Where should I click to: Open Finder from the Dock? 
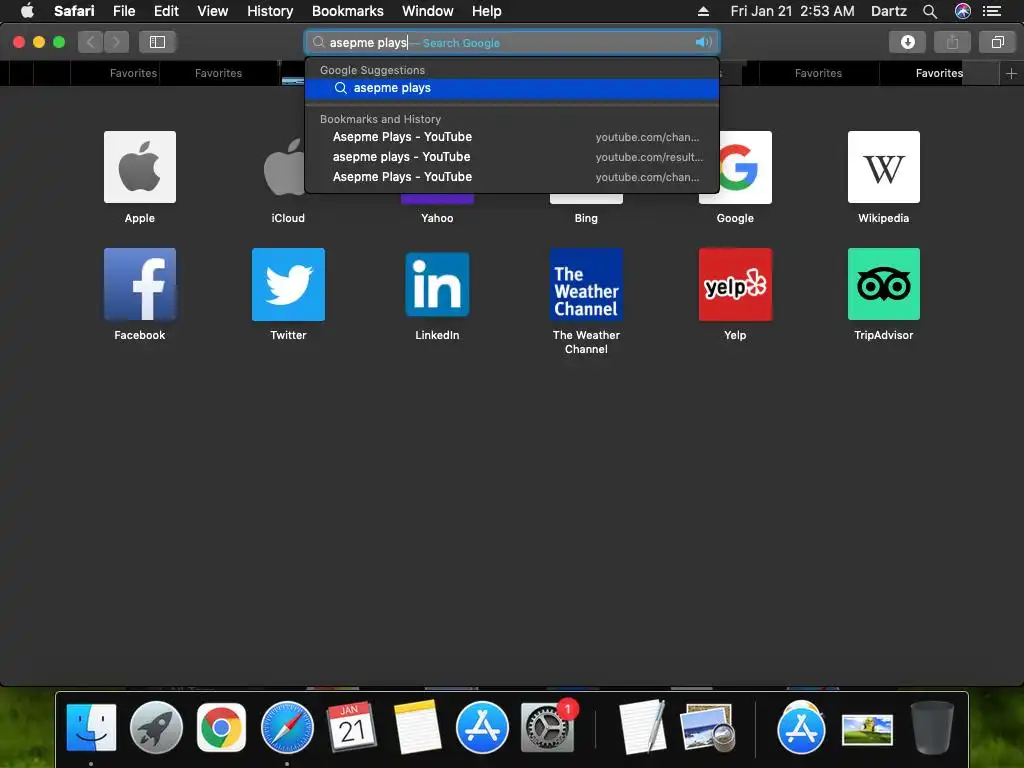point(91,728)
